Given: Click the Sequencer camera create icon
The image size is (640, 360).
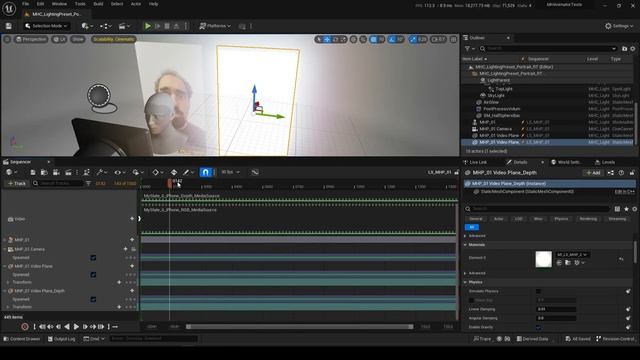Looking at the screenshot, I should click(x=56, y=173).
